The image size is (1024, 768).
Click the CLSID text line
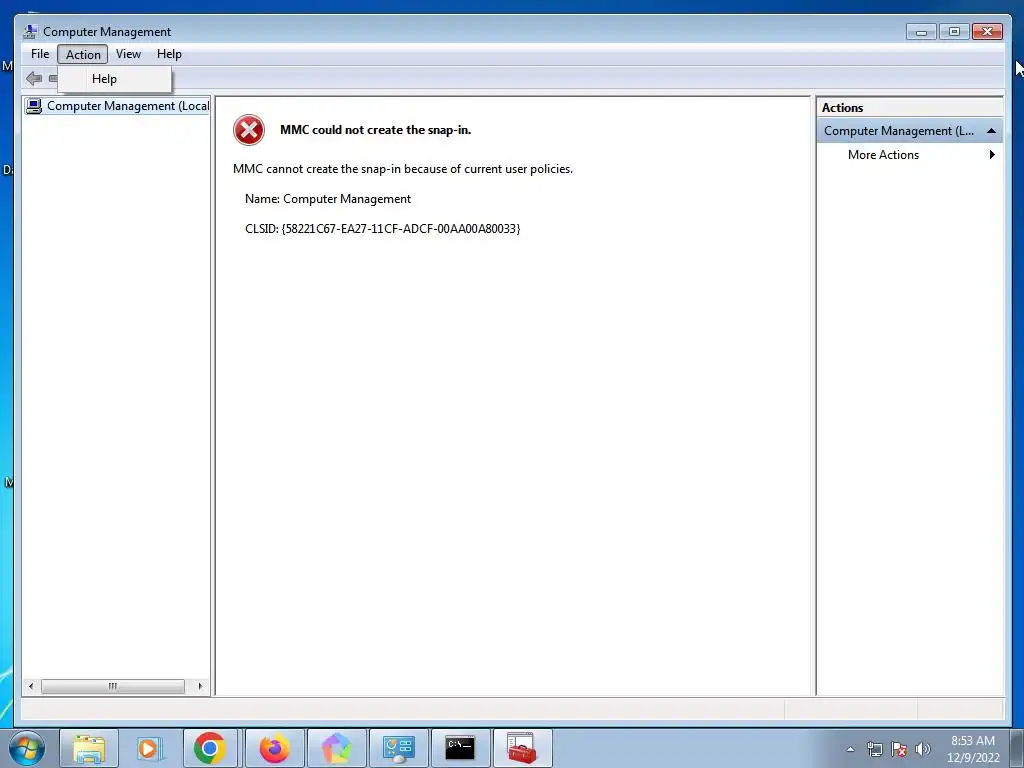click(383, 229)
